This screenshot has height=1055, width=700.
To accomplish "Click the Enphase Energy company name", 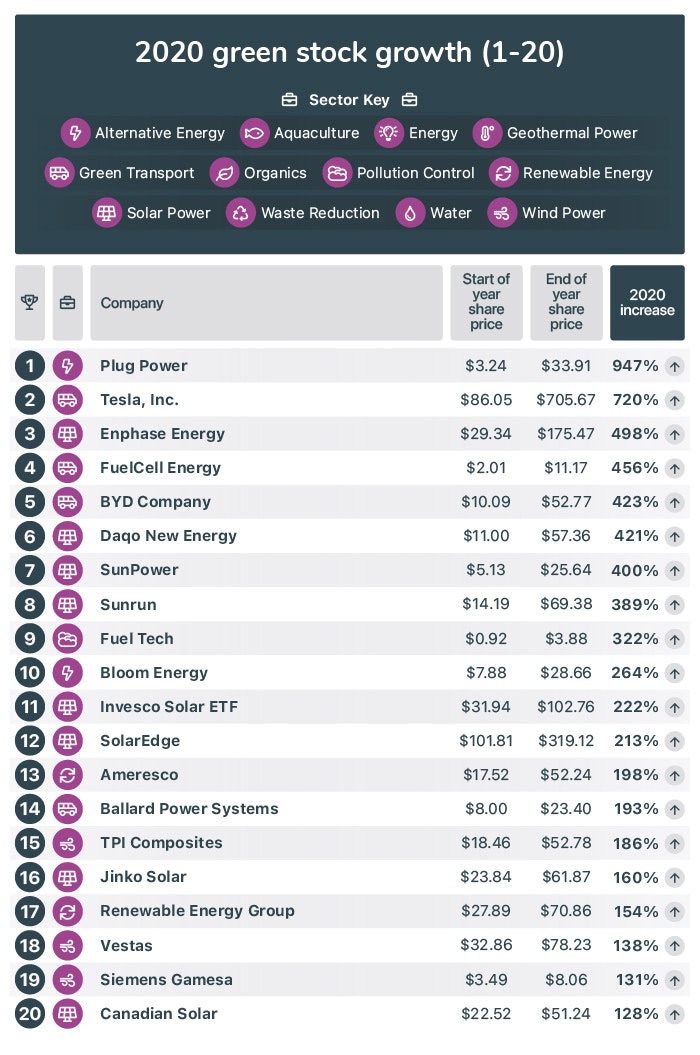I will (x=162, y=434).
